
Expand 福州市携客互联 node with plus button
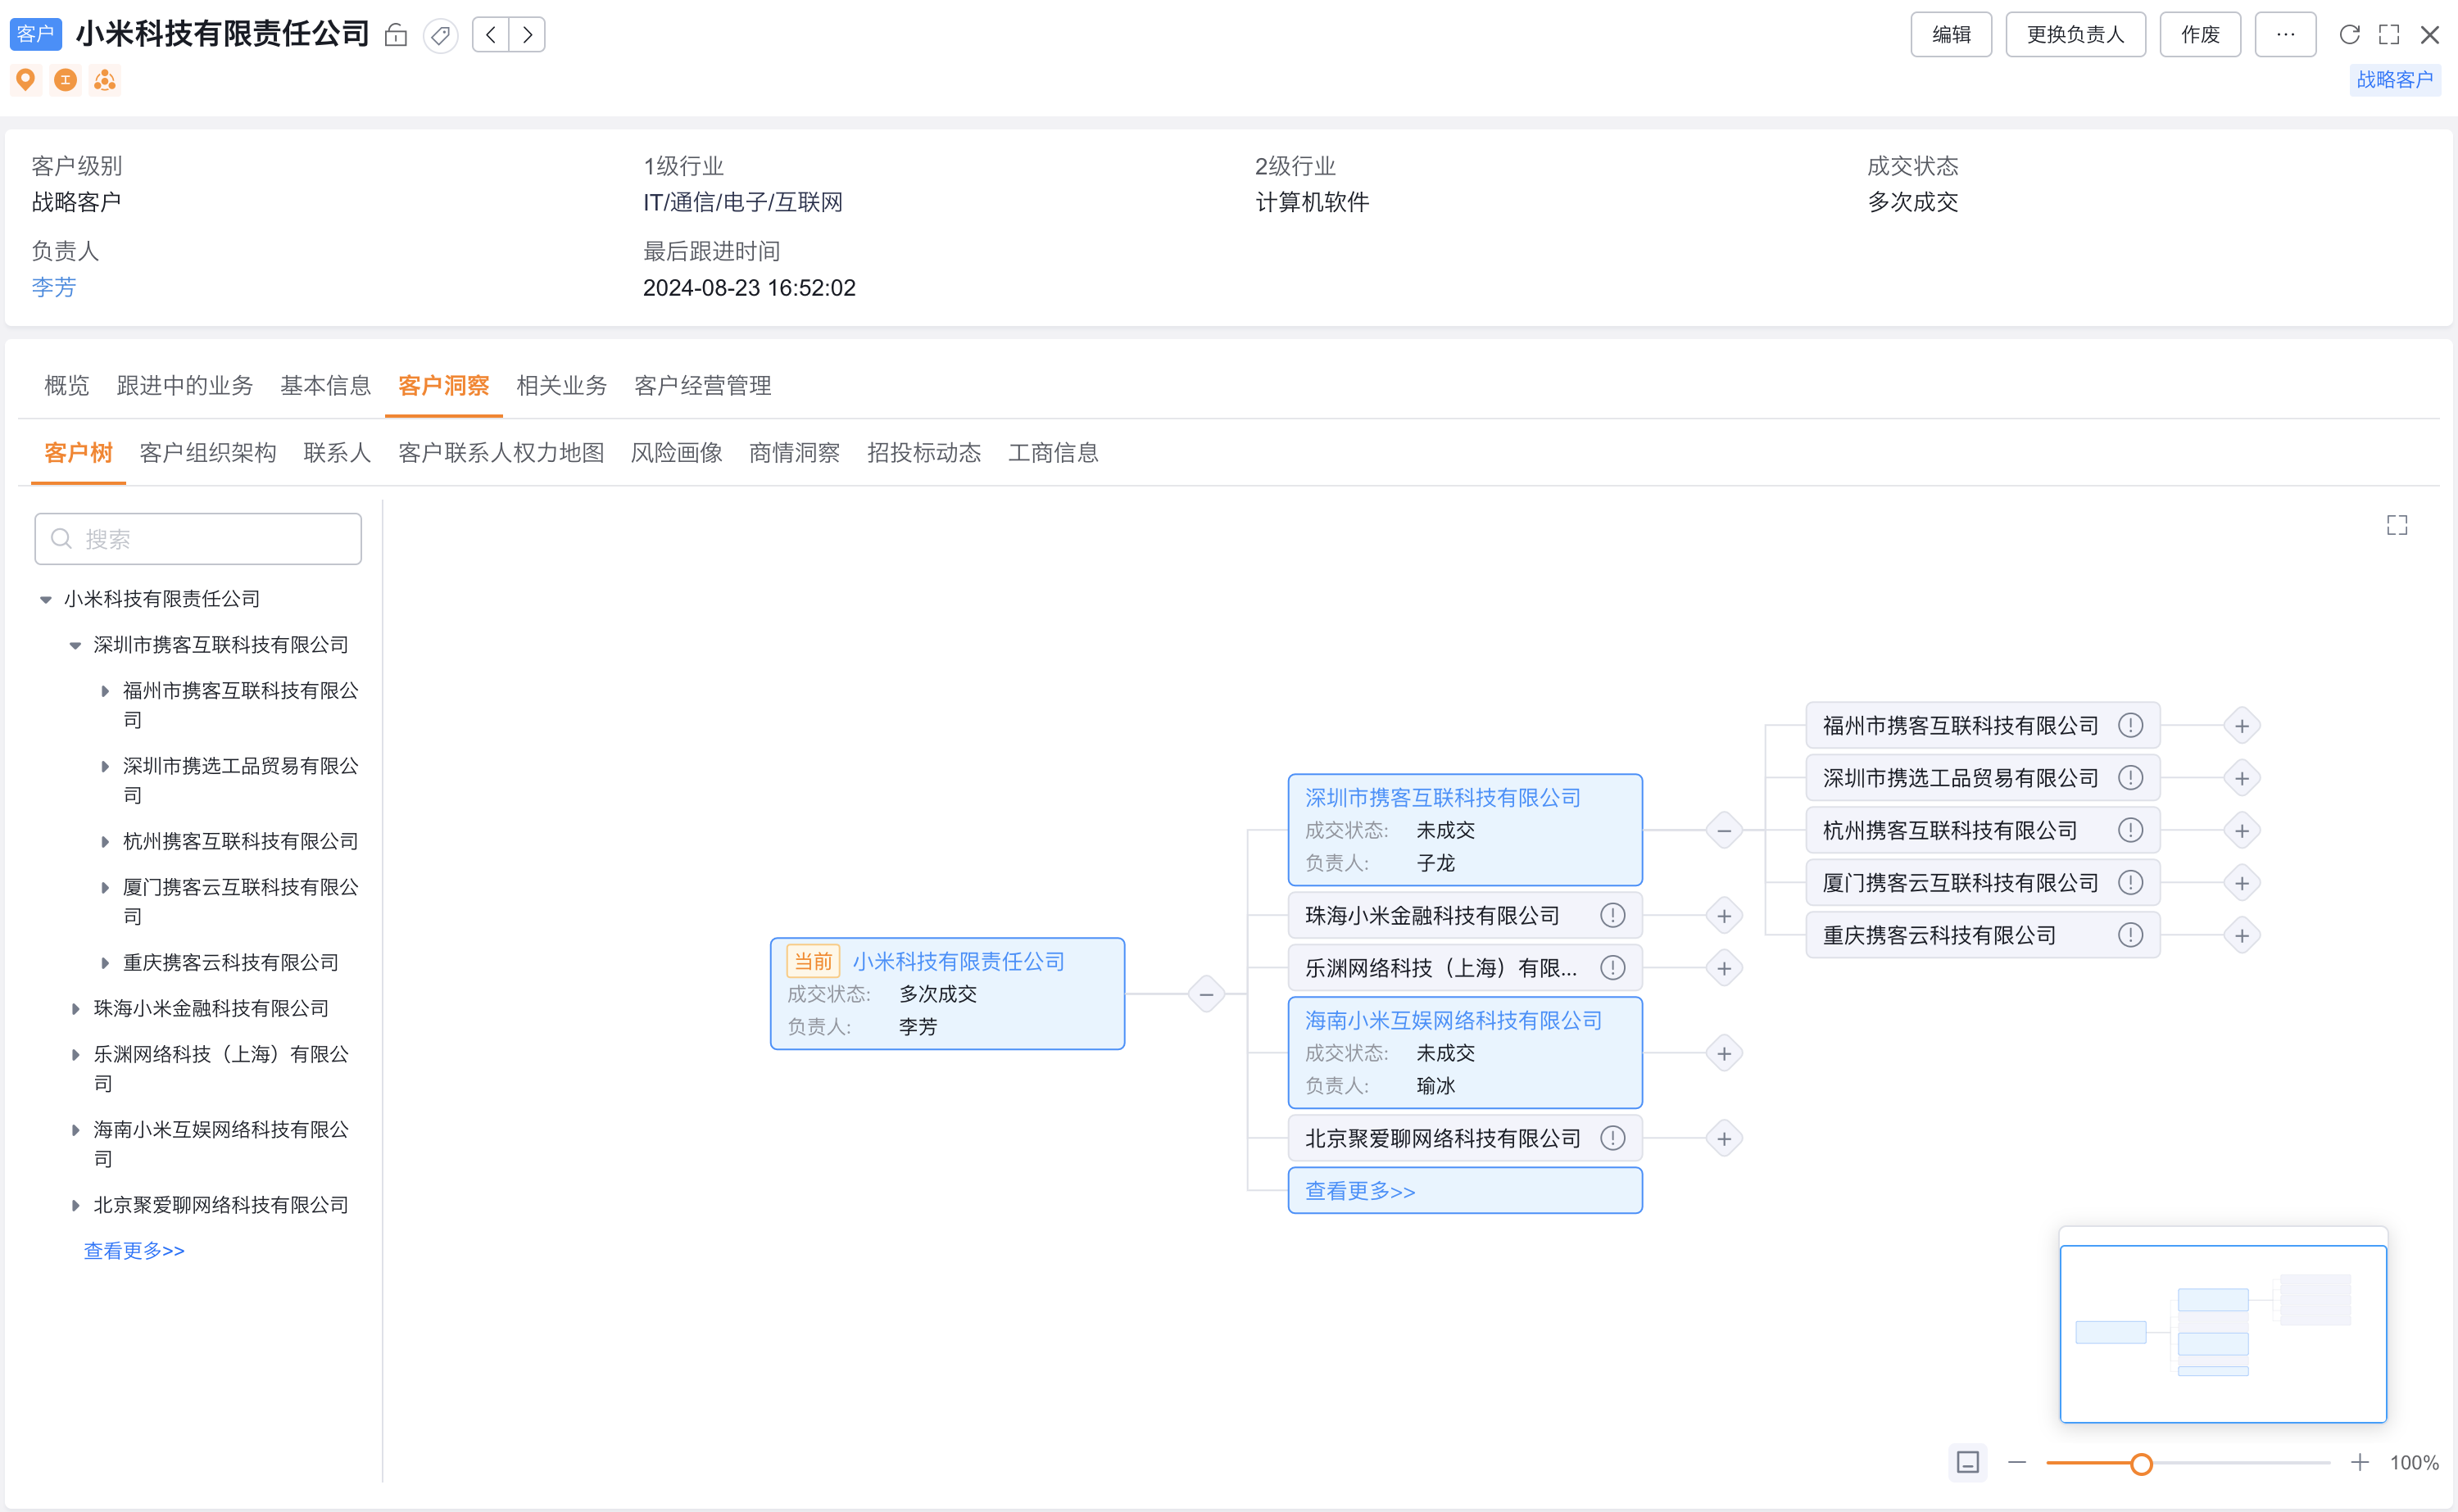pos(2242,726)
